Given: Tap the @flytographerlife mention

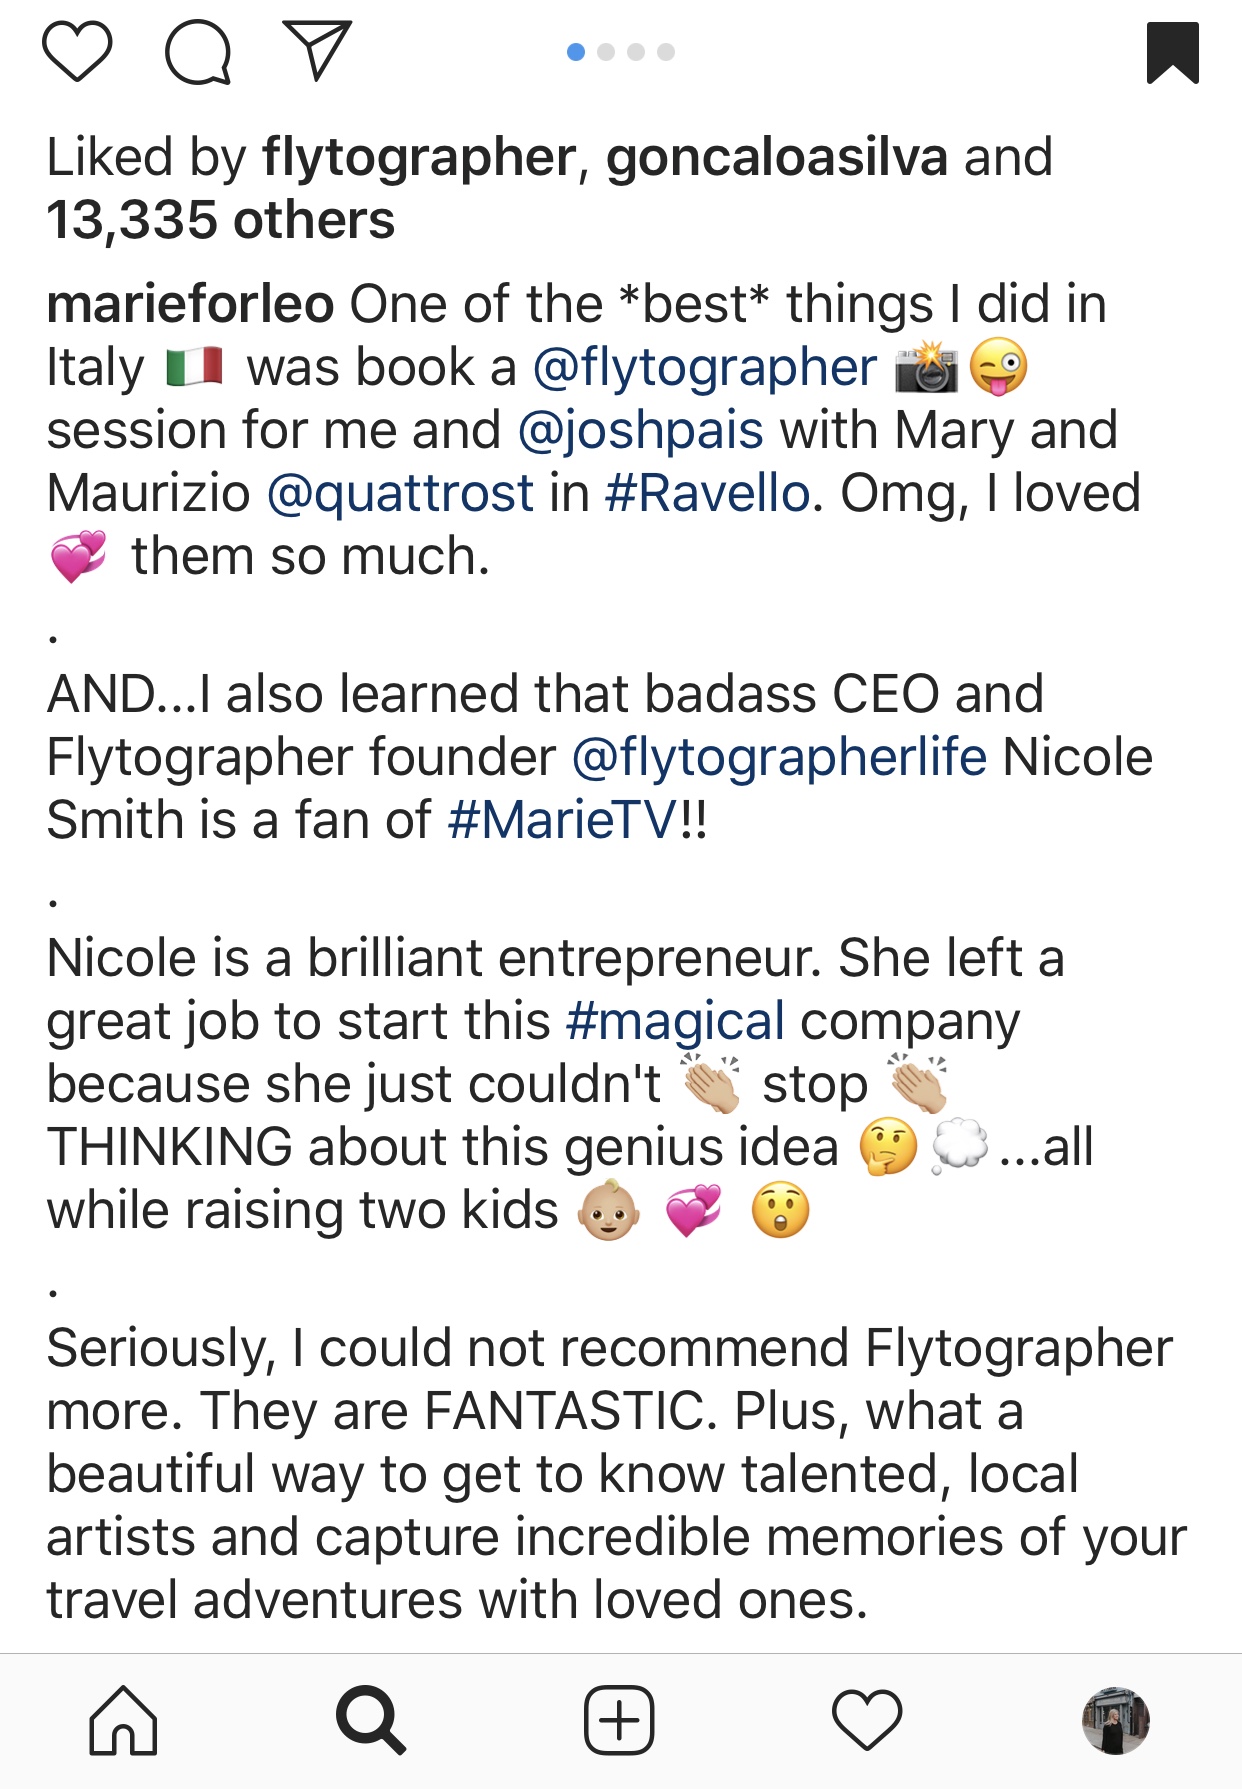Looking at the screenshot, I should coord(779,757).
